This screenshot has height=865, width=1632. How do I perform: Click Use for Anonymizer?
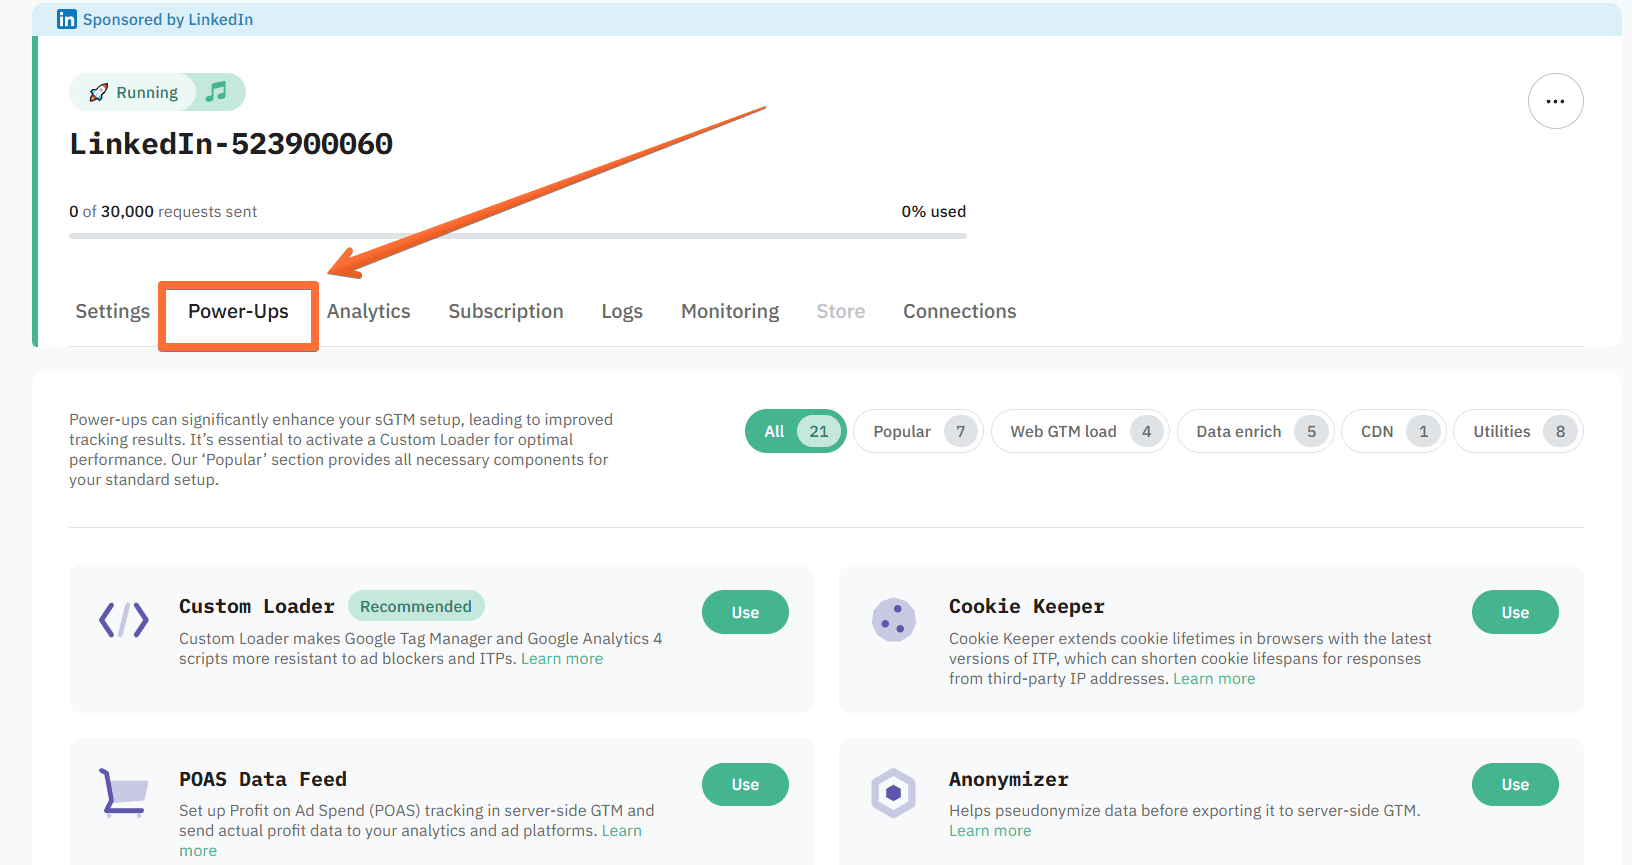(x=1515, y=784)
